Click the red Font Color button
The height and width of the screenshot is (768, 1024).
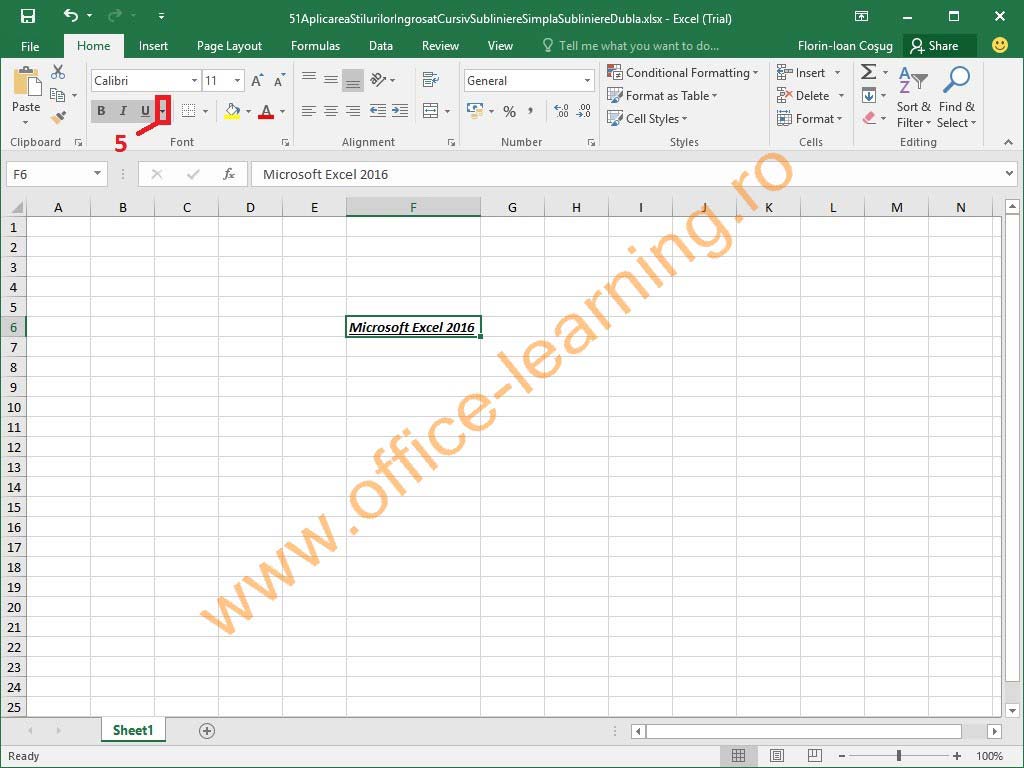(266, 111)
